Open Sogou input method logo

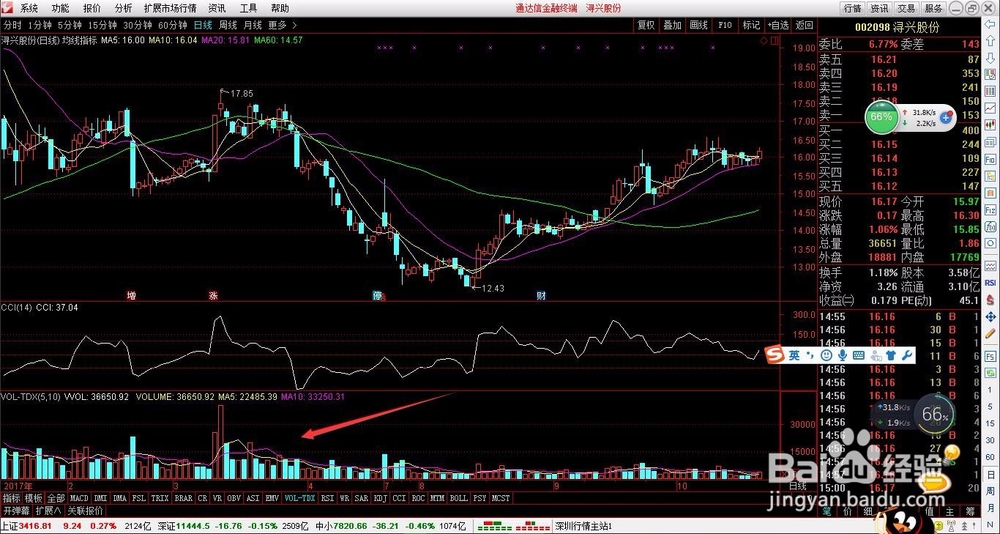click(774, 355)
